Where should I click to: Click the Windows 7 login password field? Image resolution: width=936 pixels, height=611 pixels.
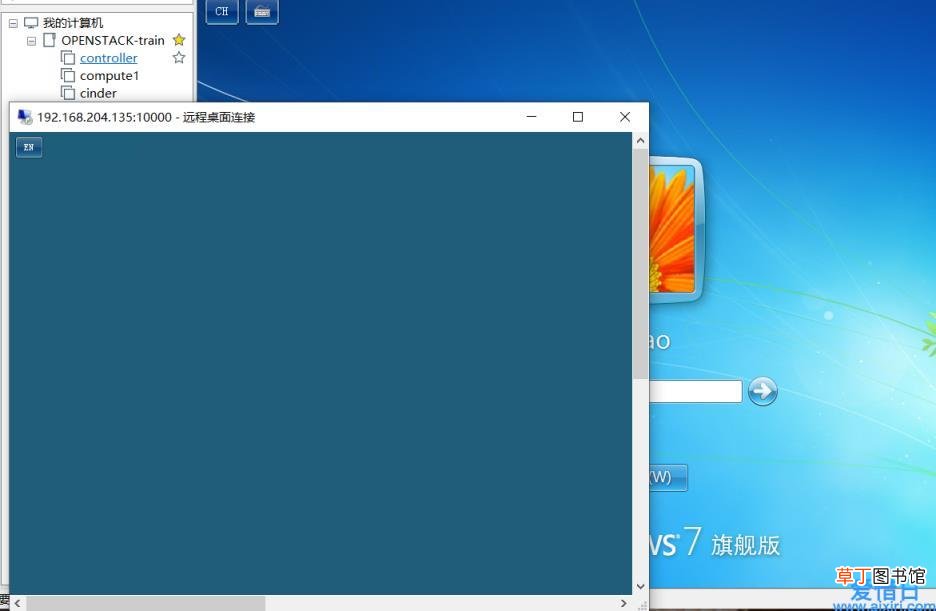click(695, 391)
